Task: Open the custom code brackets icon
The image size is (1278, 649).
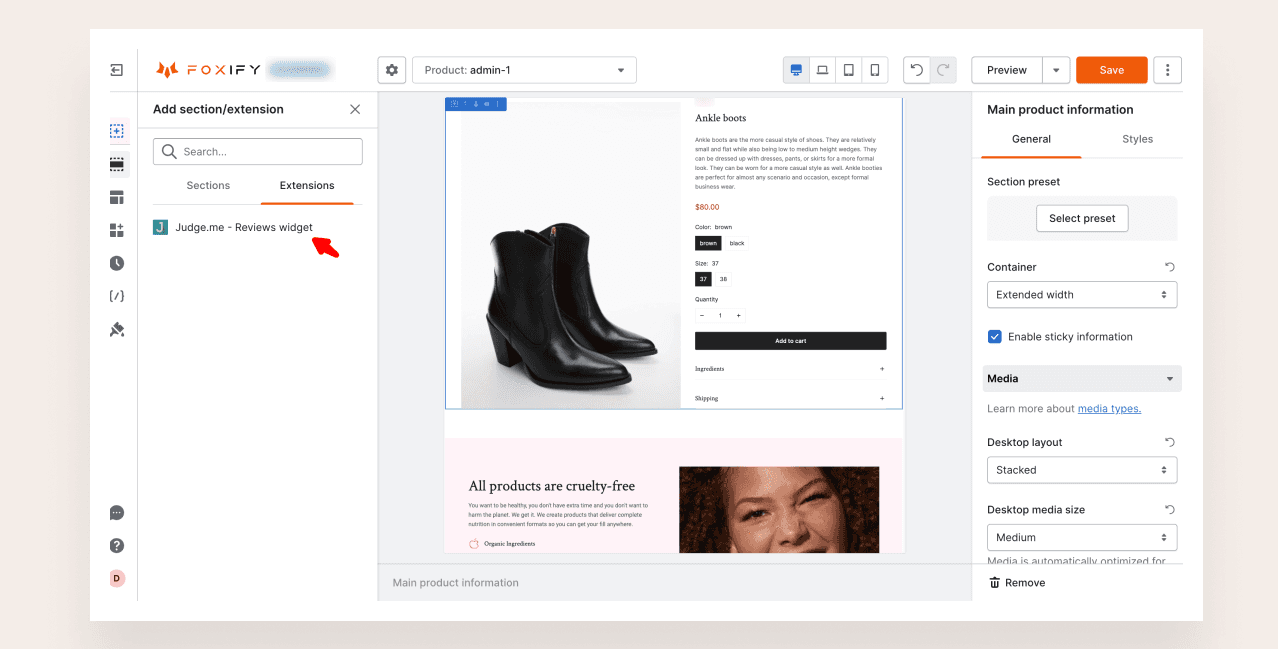Action: click(117, 296)
